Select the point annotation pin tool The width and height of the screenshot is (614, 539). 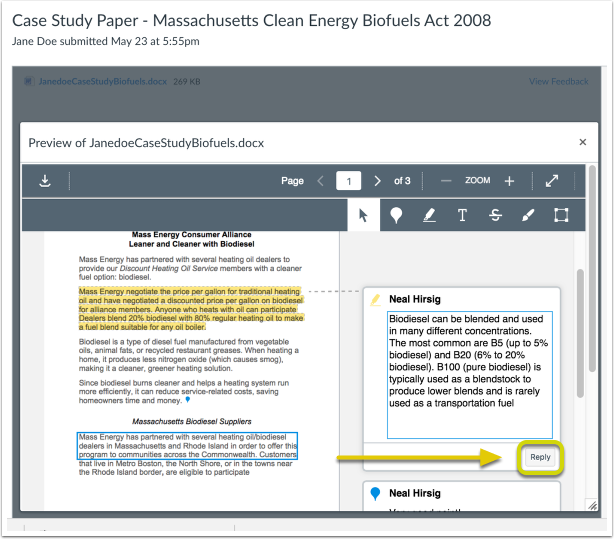tap(396, 215)
